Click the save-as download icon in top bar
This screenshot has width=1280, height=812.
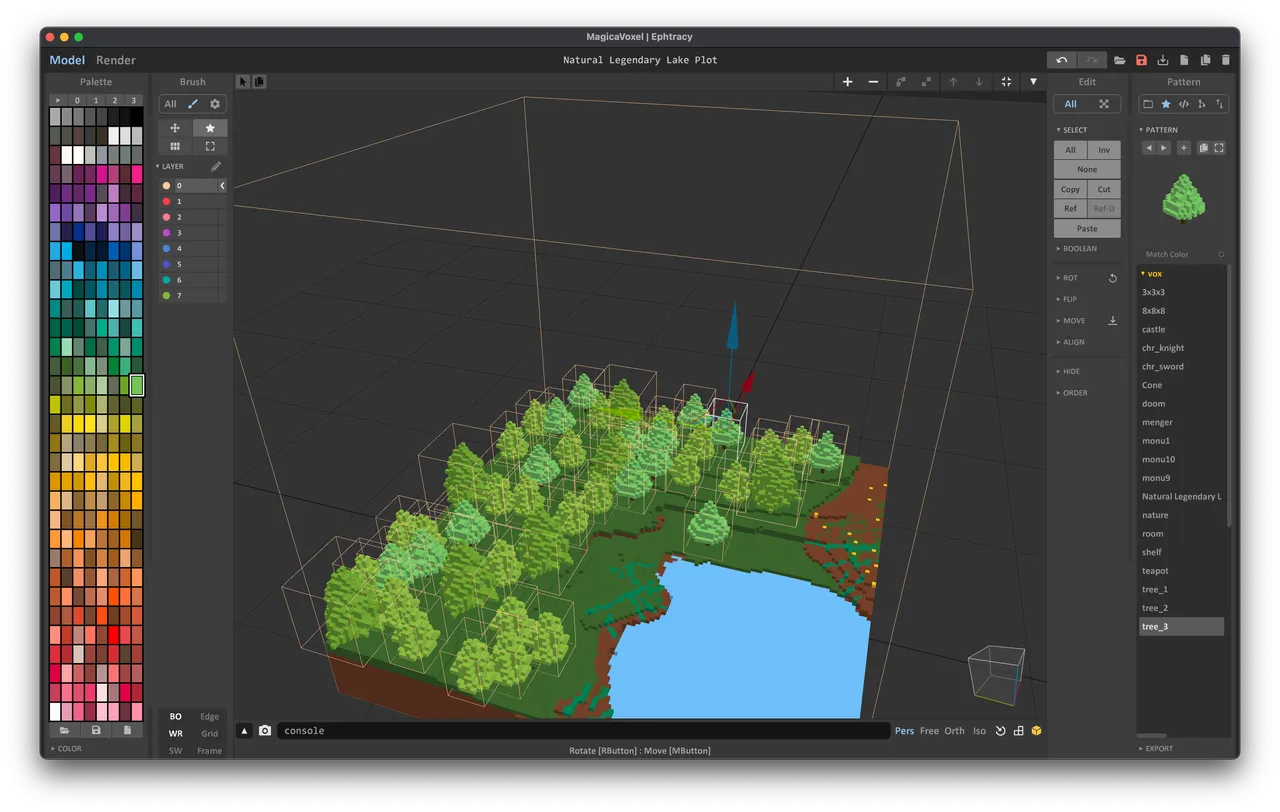(1163, 60)
